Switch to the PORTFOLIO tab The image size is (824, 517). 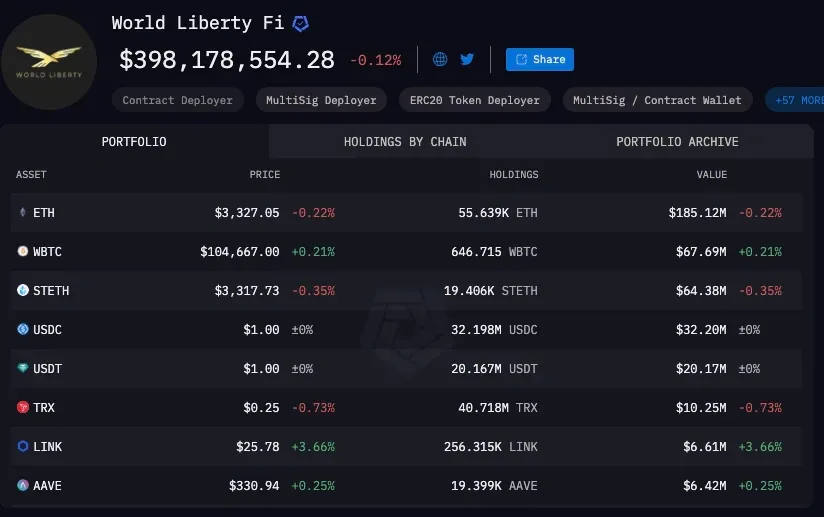[134, 141]
